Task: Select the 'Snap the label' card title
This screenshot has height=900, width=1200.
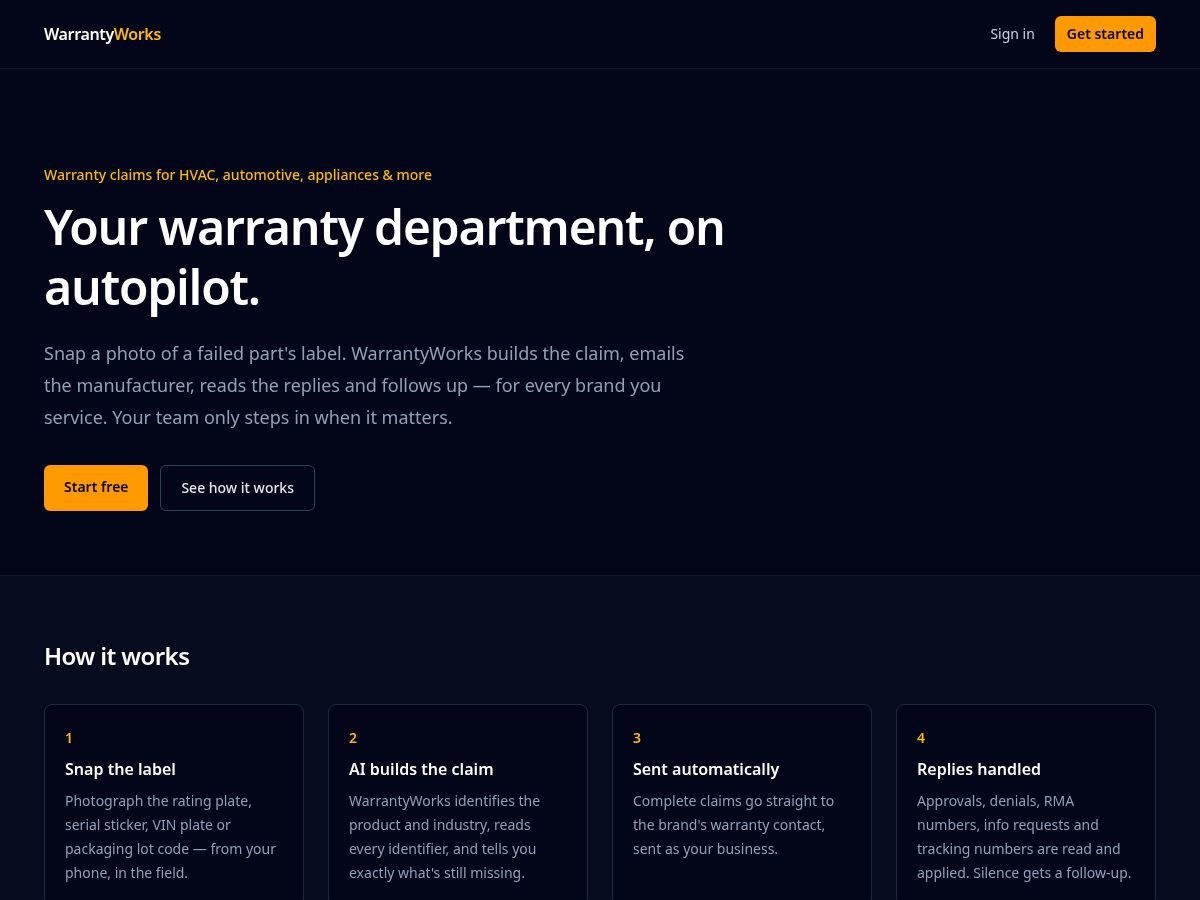Action: [120, 769]
